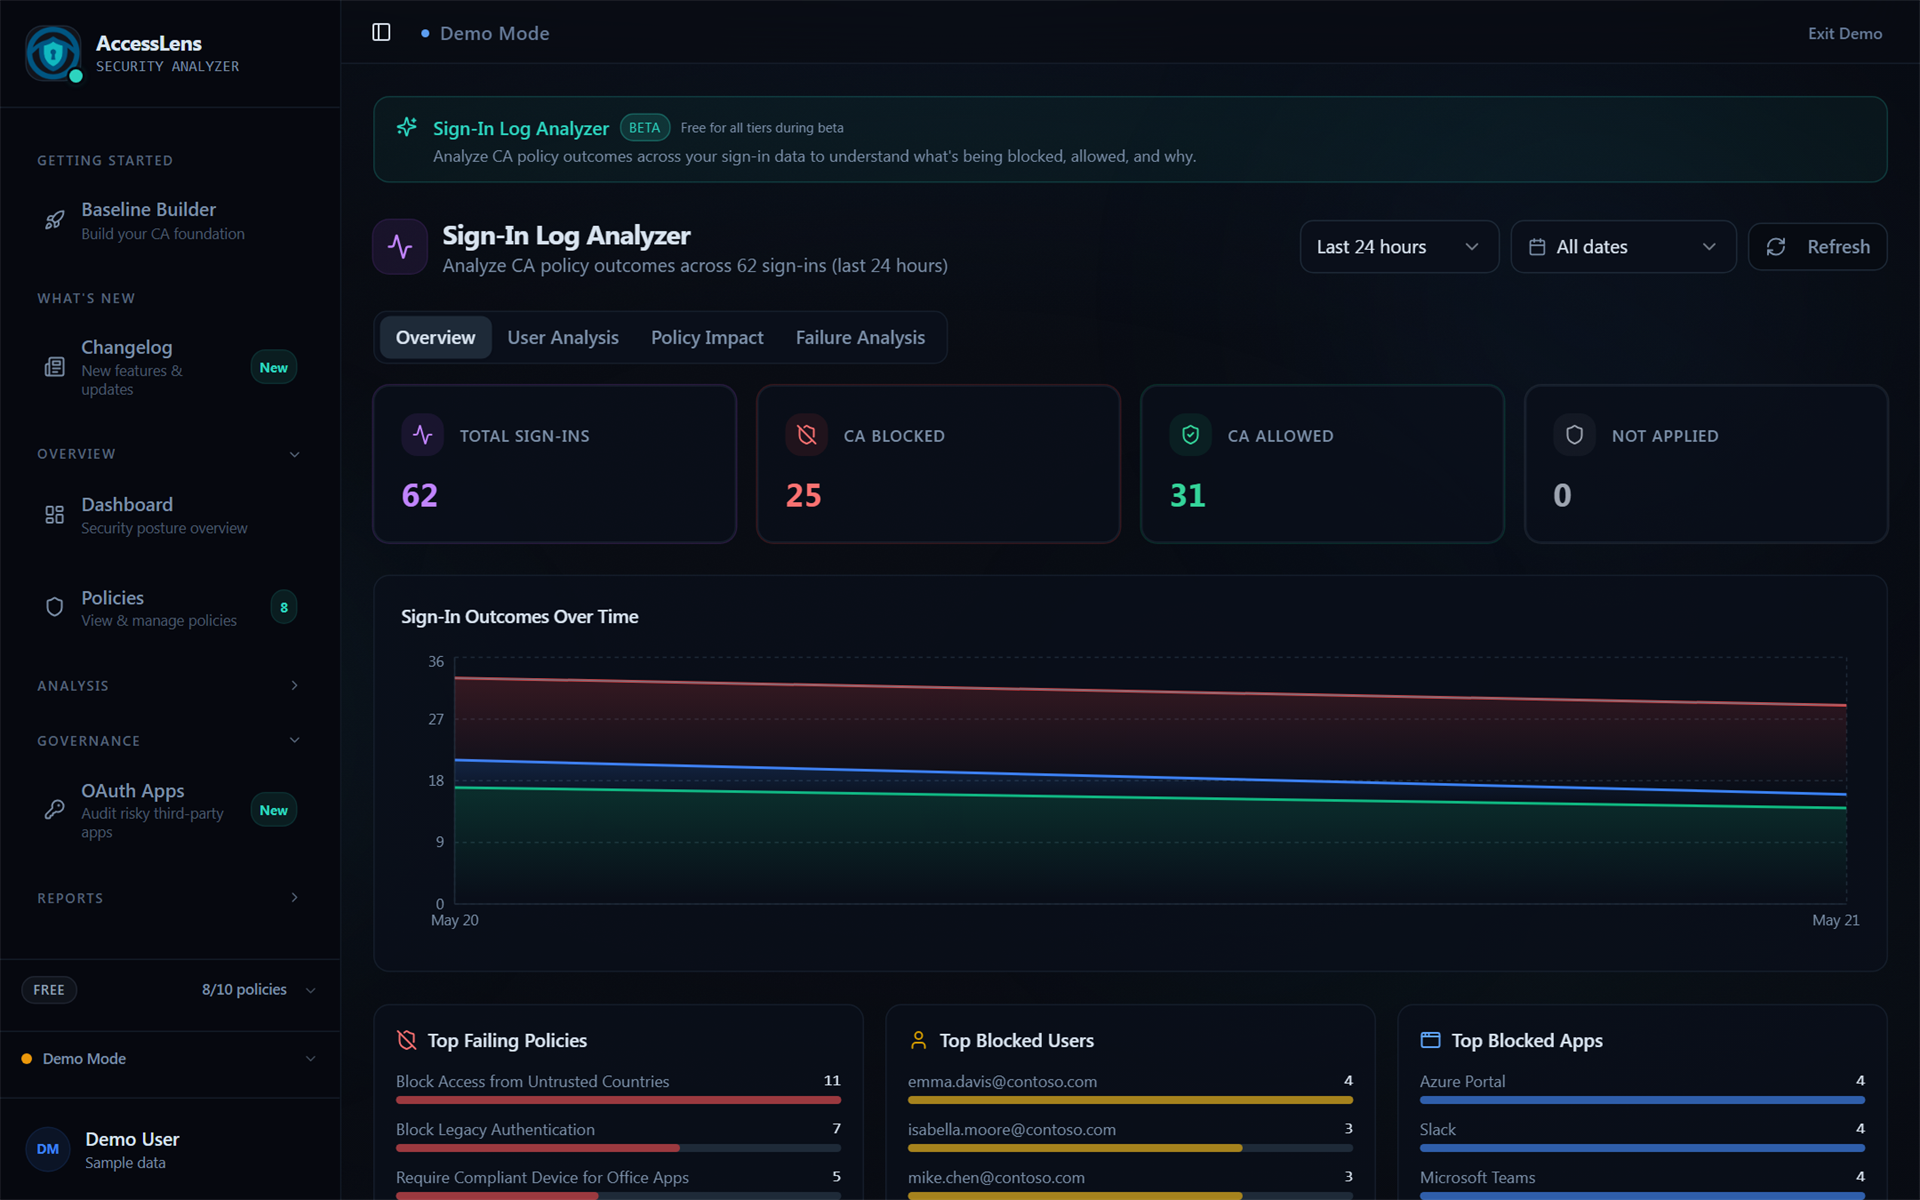The height and width of the screenshot is (1200, 1920).
Task: Expand the Analysis sidebar section
Action: point(295,686)
